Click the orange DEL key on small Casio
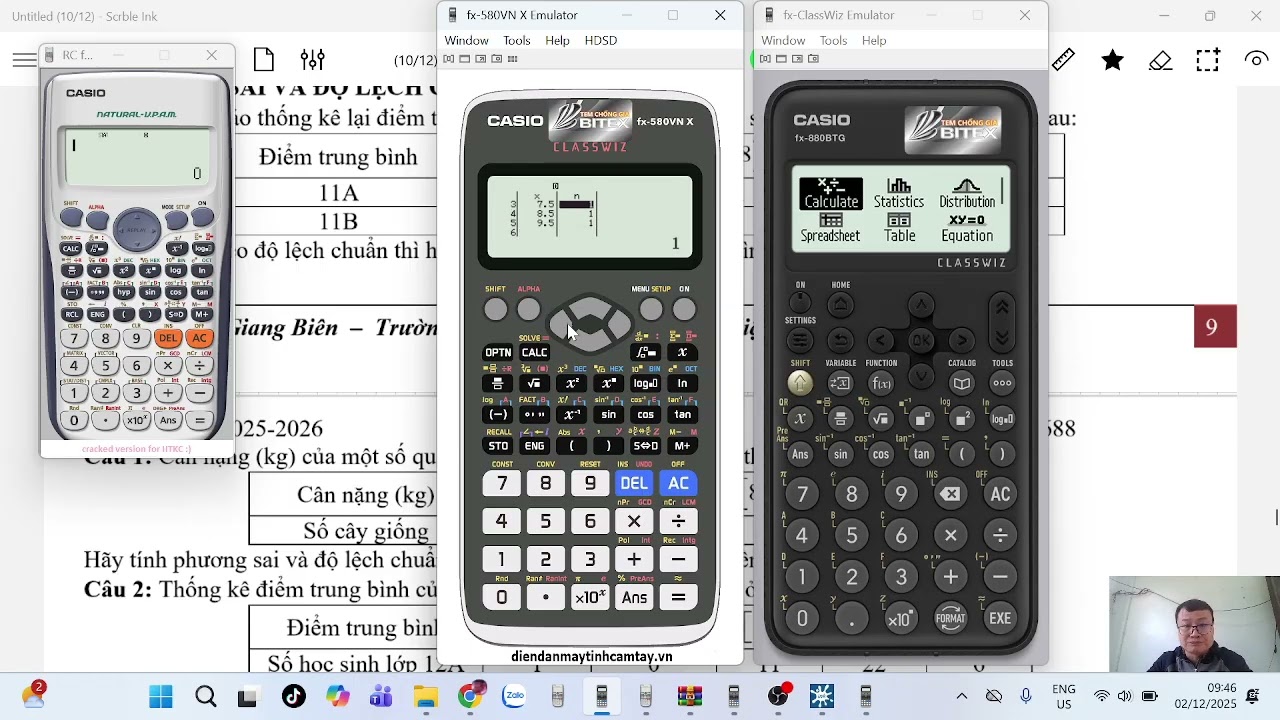This screenshot has height=720, width=1280. point(168,338)
